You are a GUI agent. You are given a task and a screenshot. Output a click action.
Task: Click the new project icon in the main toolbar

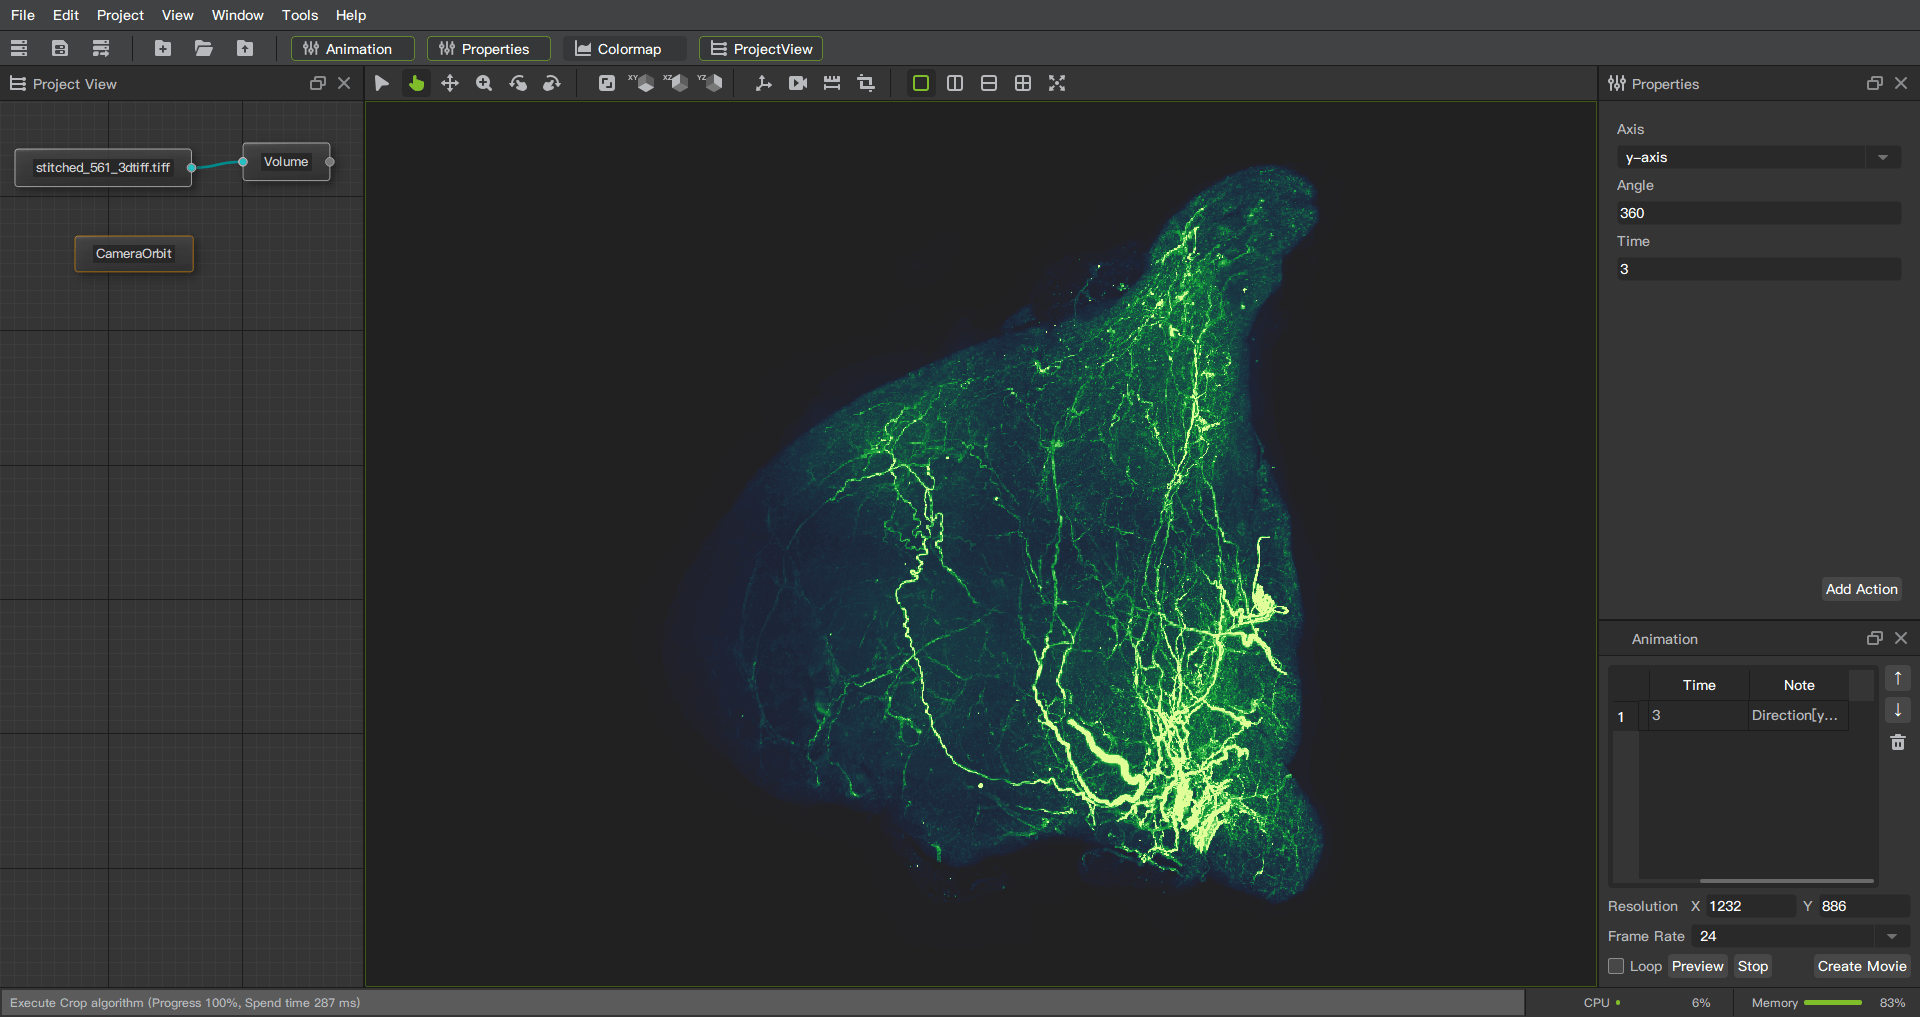point(19,48)
